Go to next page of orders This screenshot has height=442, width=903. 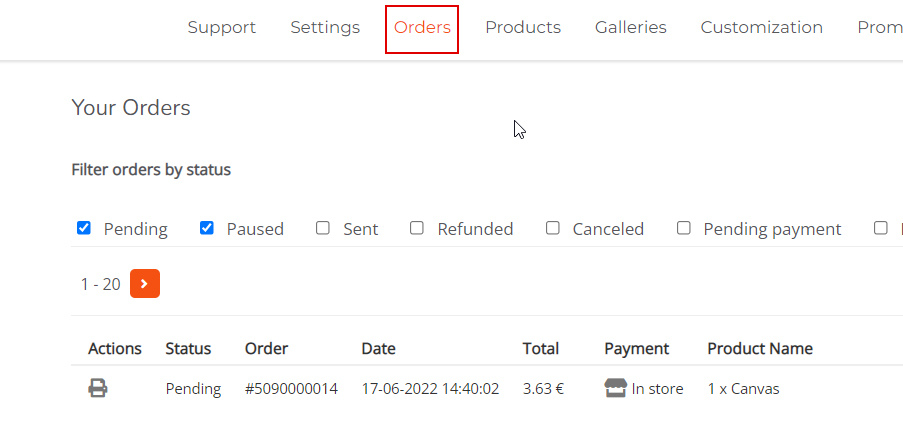(x=144, y=284)
